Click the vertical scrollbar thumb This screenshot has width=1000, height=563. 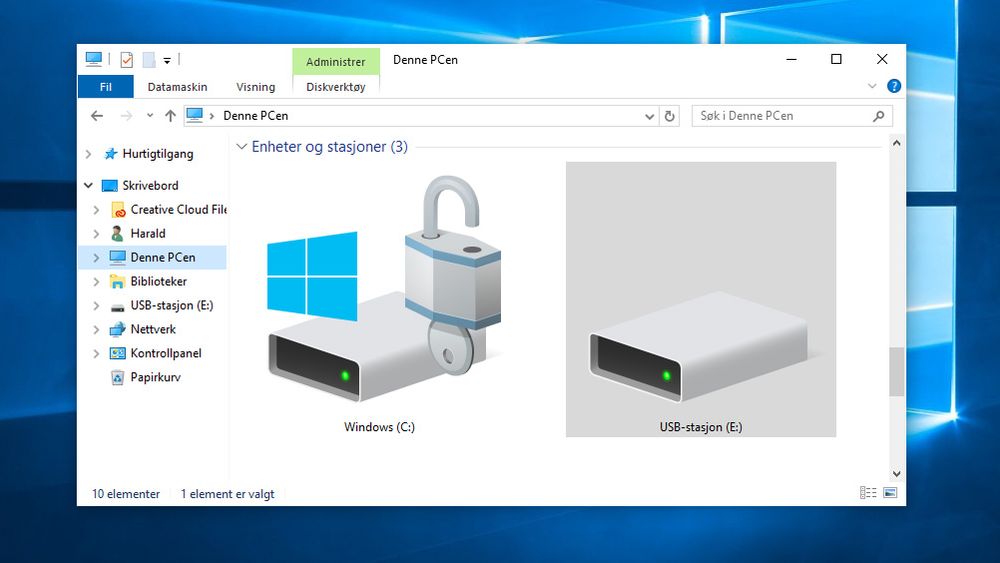(897, 372)
